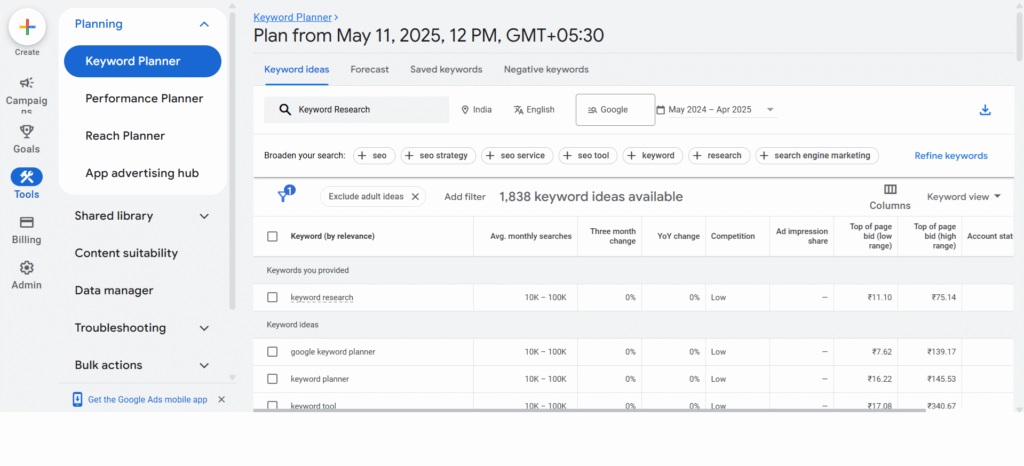Click the filter funnel icon
Screen dimensions: 1024x466
click(283, 196)
